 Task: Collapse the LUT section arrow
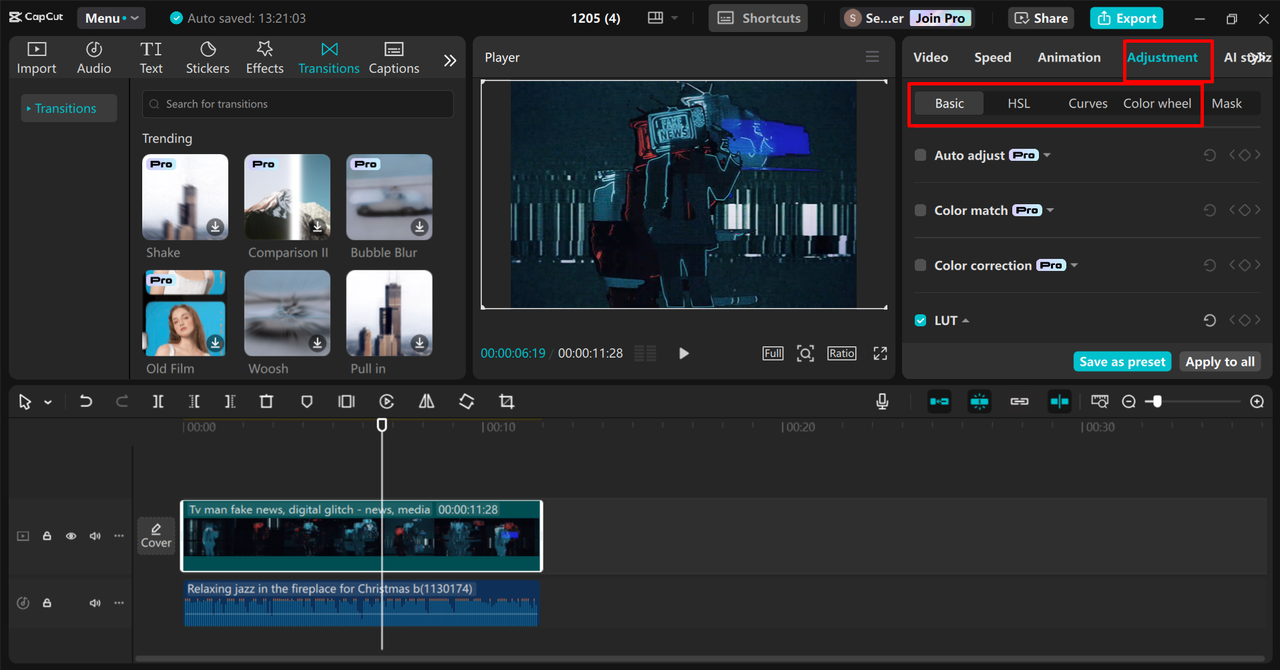tap(966, 321)
